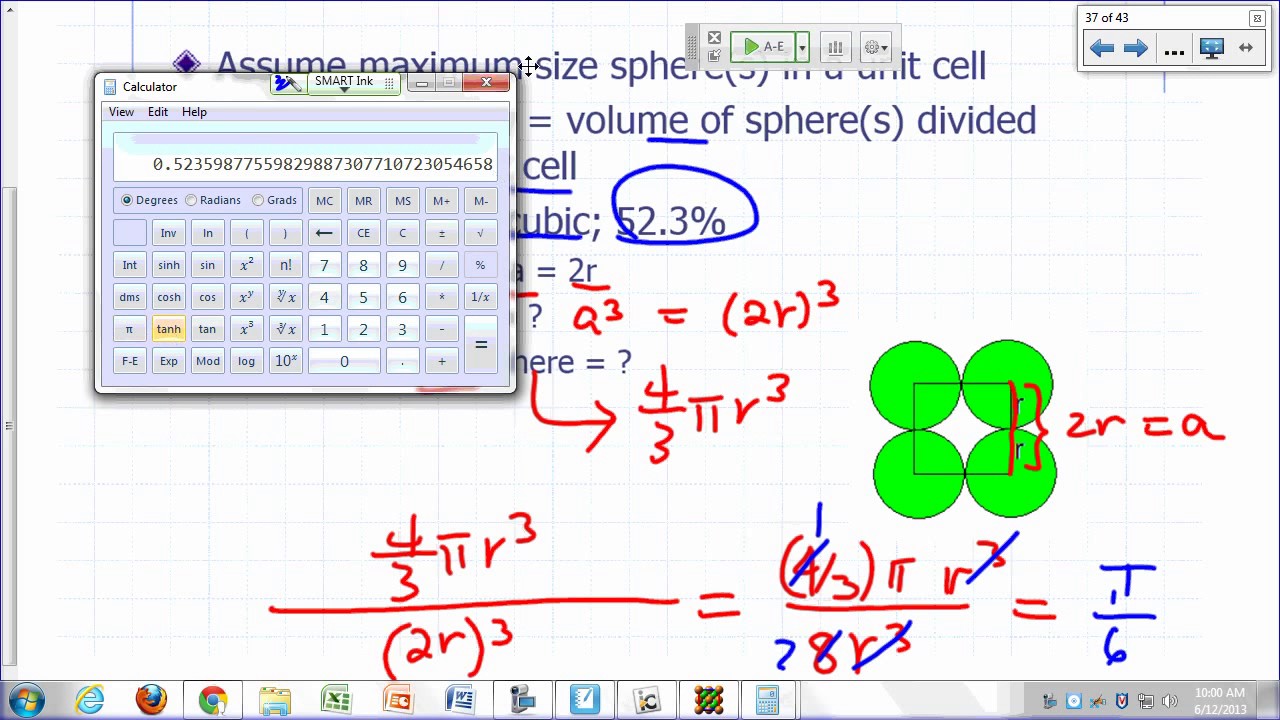Viewport: 1280px width, 720px height.
Task: Go to the previous slide with the left arrow
Action: (1101, 48)
